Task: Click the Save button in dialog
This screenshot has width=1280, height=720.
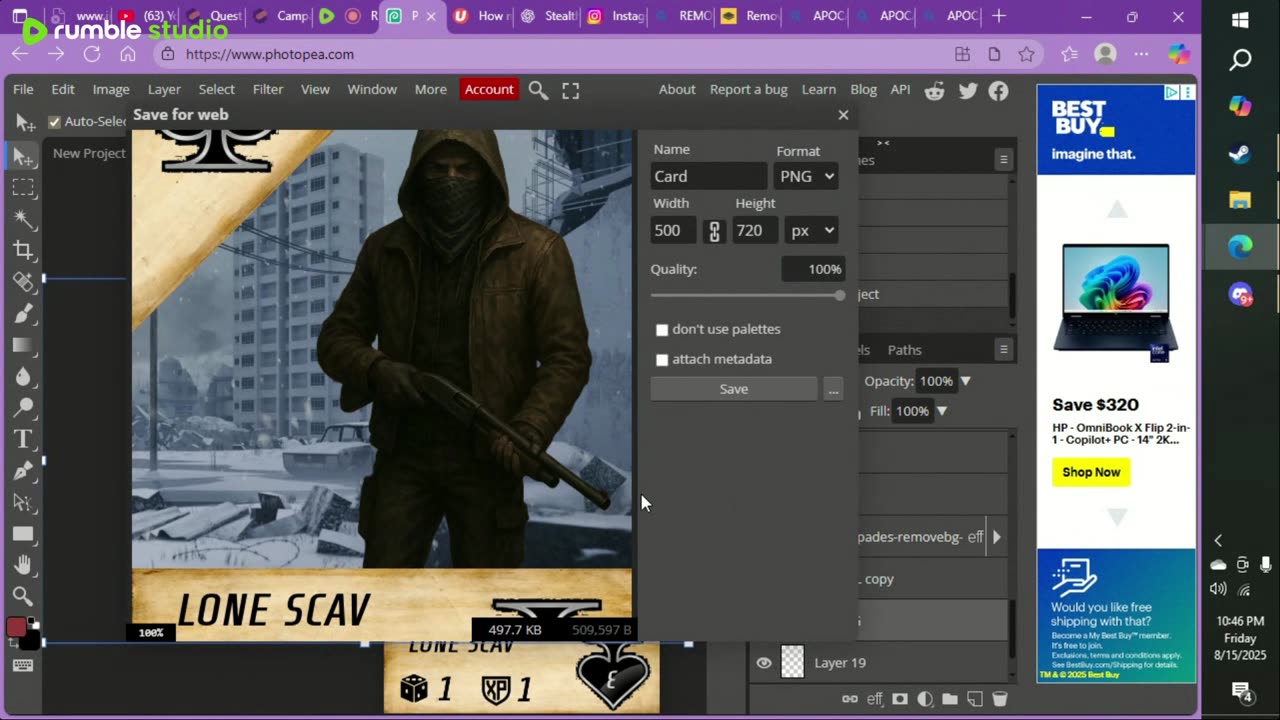Action: pos(733,389)
